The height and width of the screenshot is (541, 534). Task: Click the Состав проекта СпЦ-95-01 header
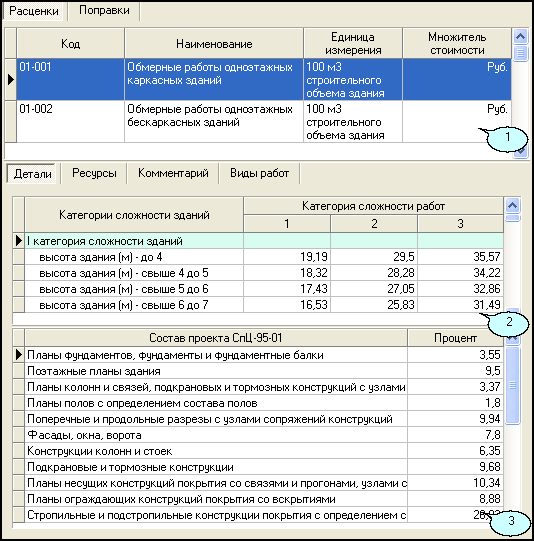pyautogui.click(x=216, y=338)
